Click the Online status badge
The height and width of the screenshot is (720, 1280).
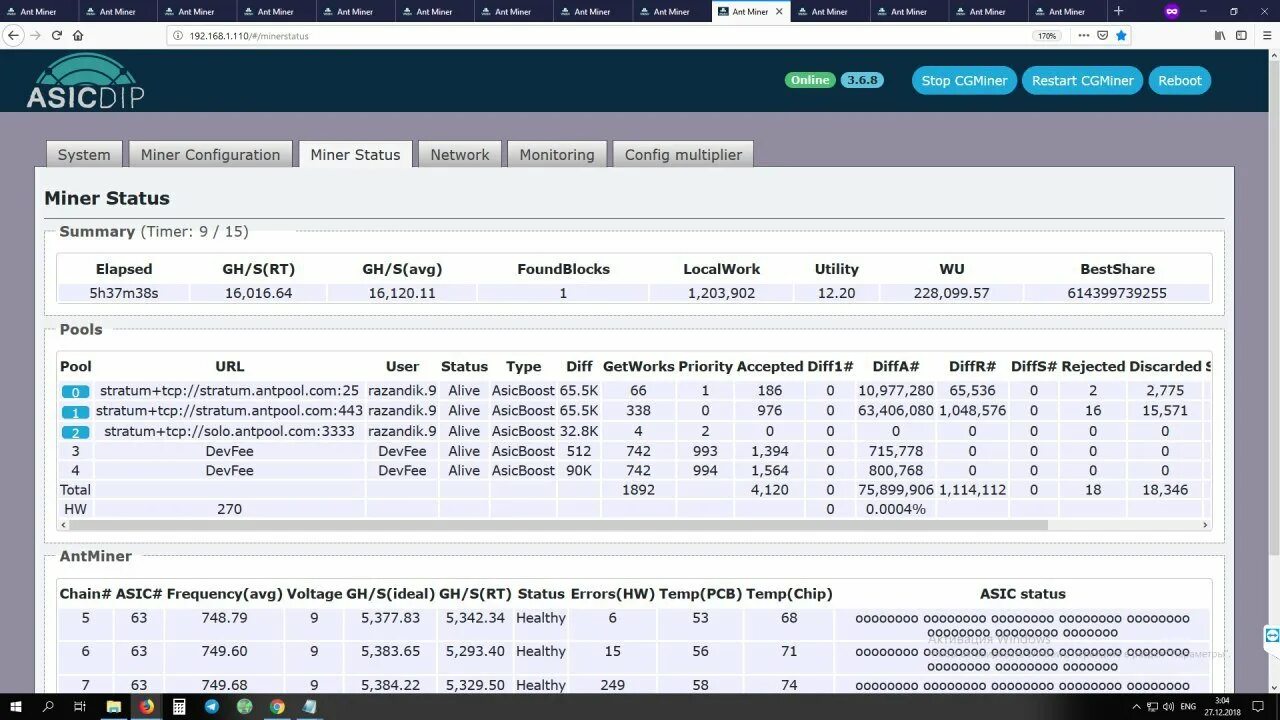(810, 80)
